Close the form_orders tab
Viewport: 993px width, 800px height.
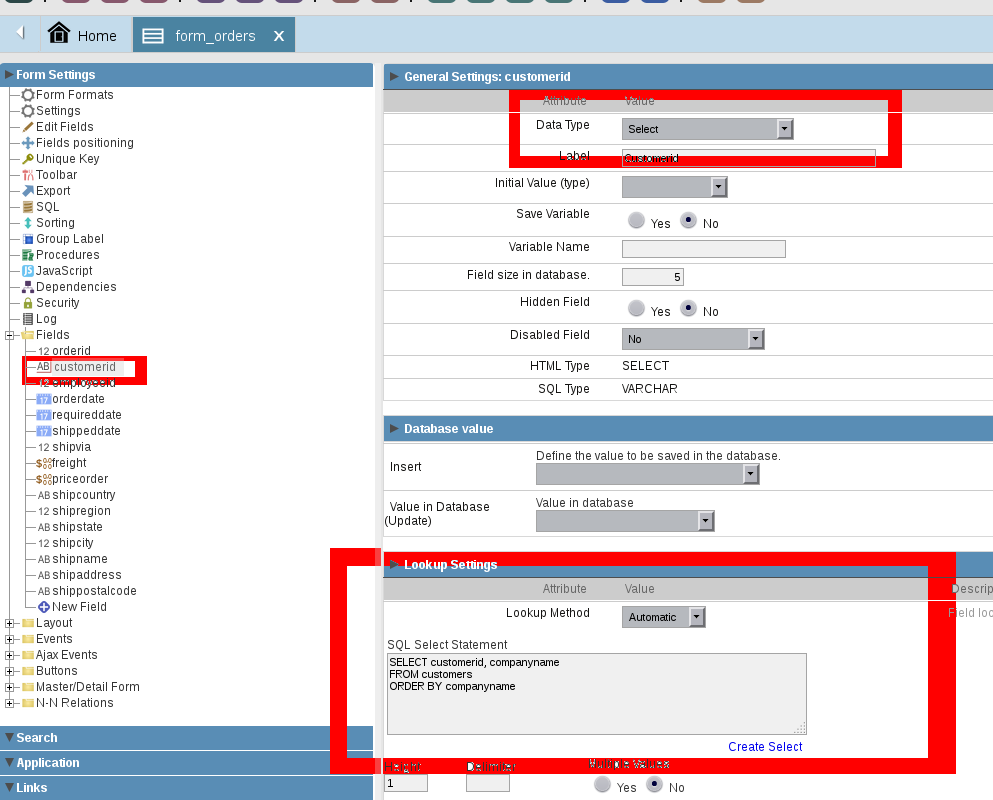pyautogui.click(x=279, y=36)
